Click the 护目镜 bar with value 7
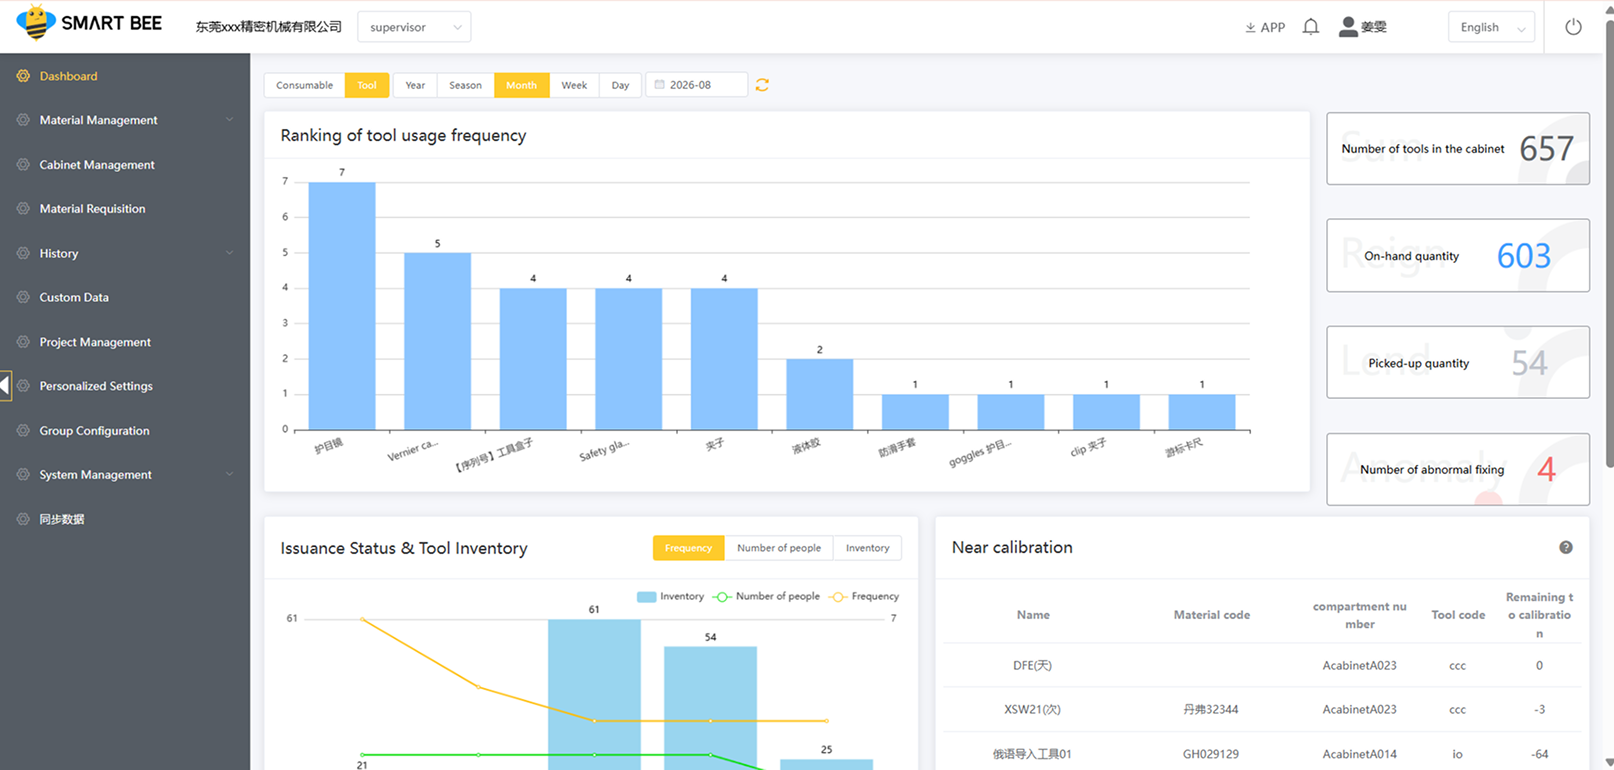The height and width of the screenshot is (770, 1614). point(342,306)
